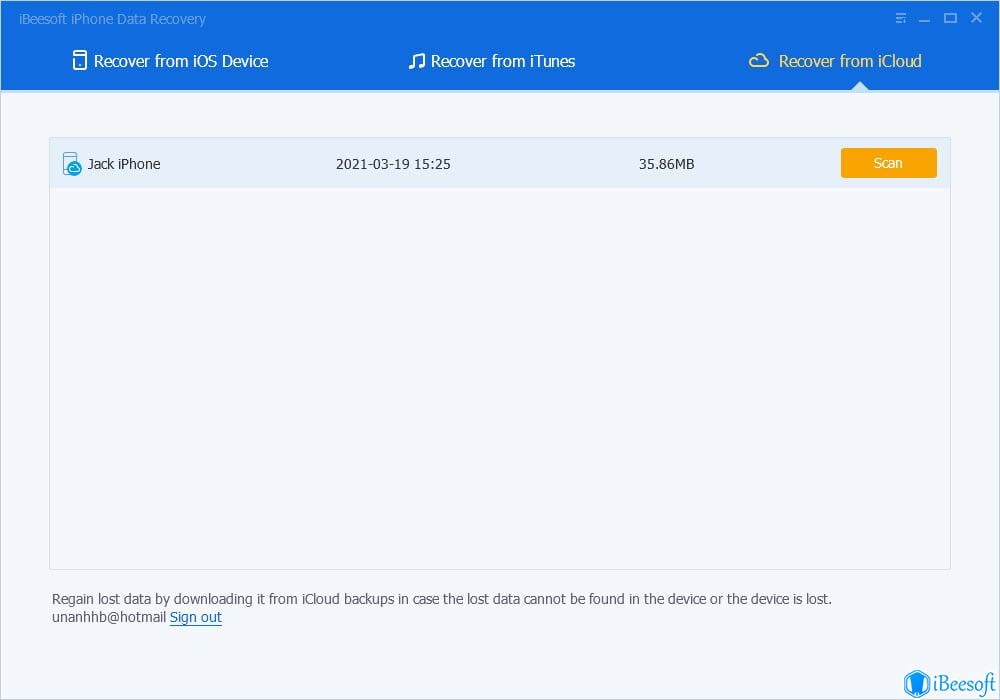Click the backup date 2021-03-19 15:25
Viewport: 1000px width, 700px height.
point(393,164)
